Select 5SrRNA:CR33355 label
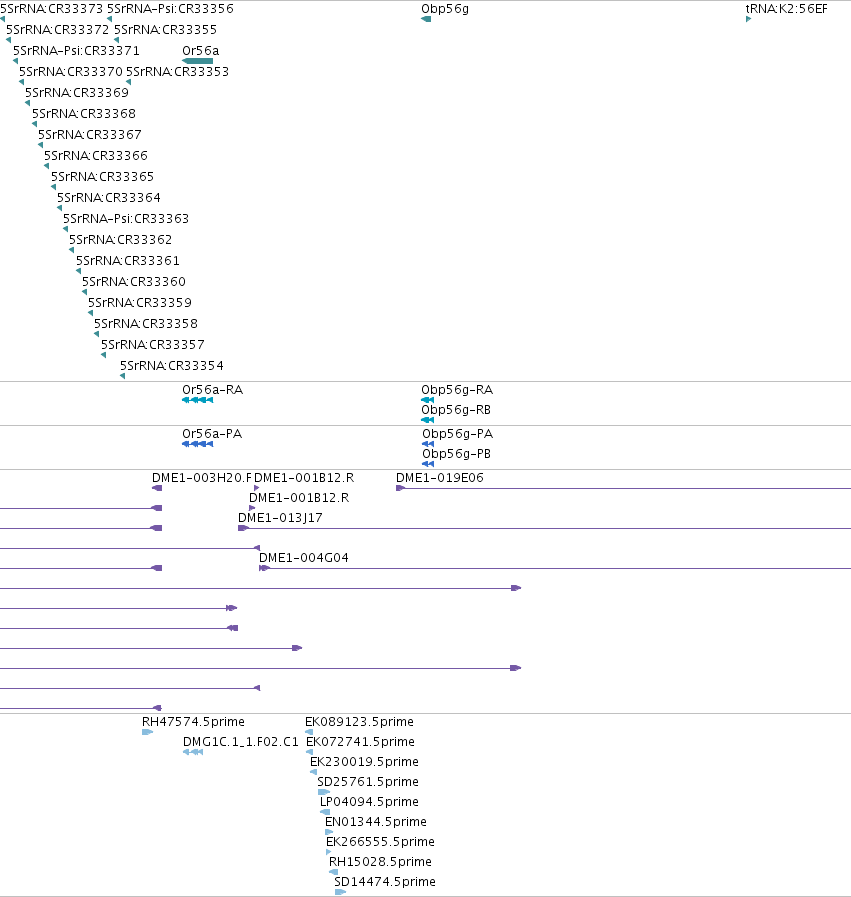 coord(165,30)
